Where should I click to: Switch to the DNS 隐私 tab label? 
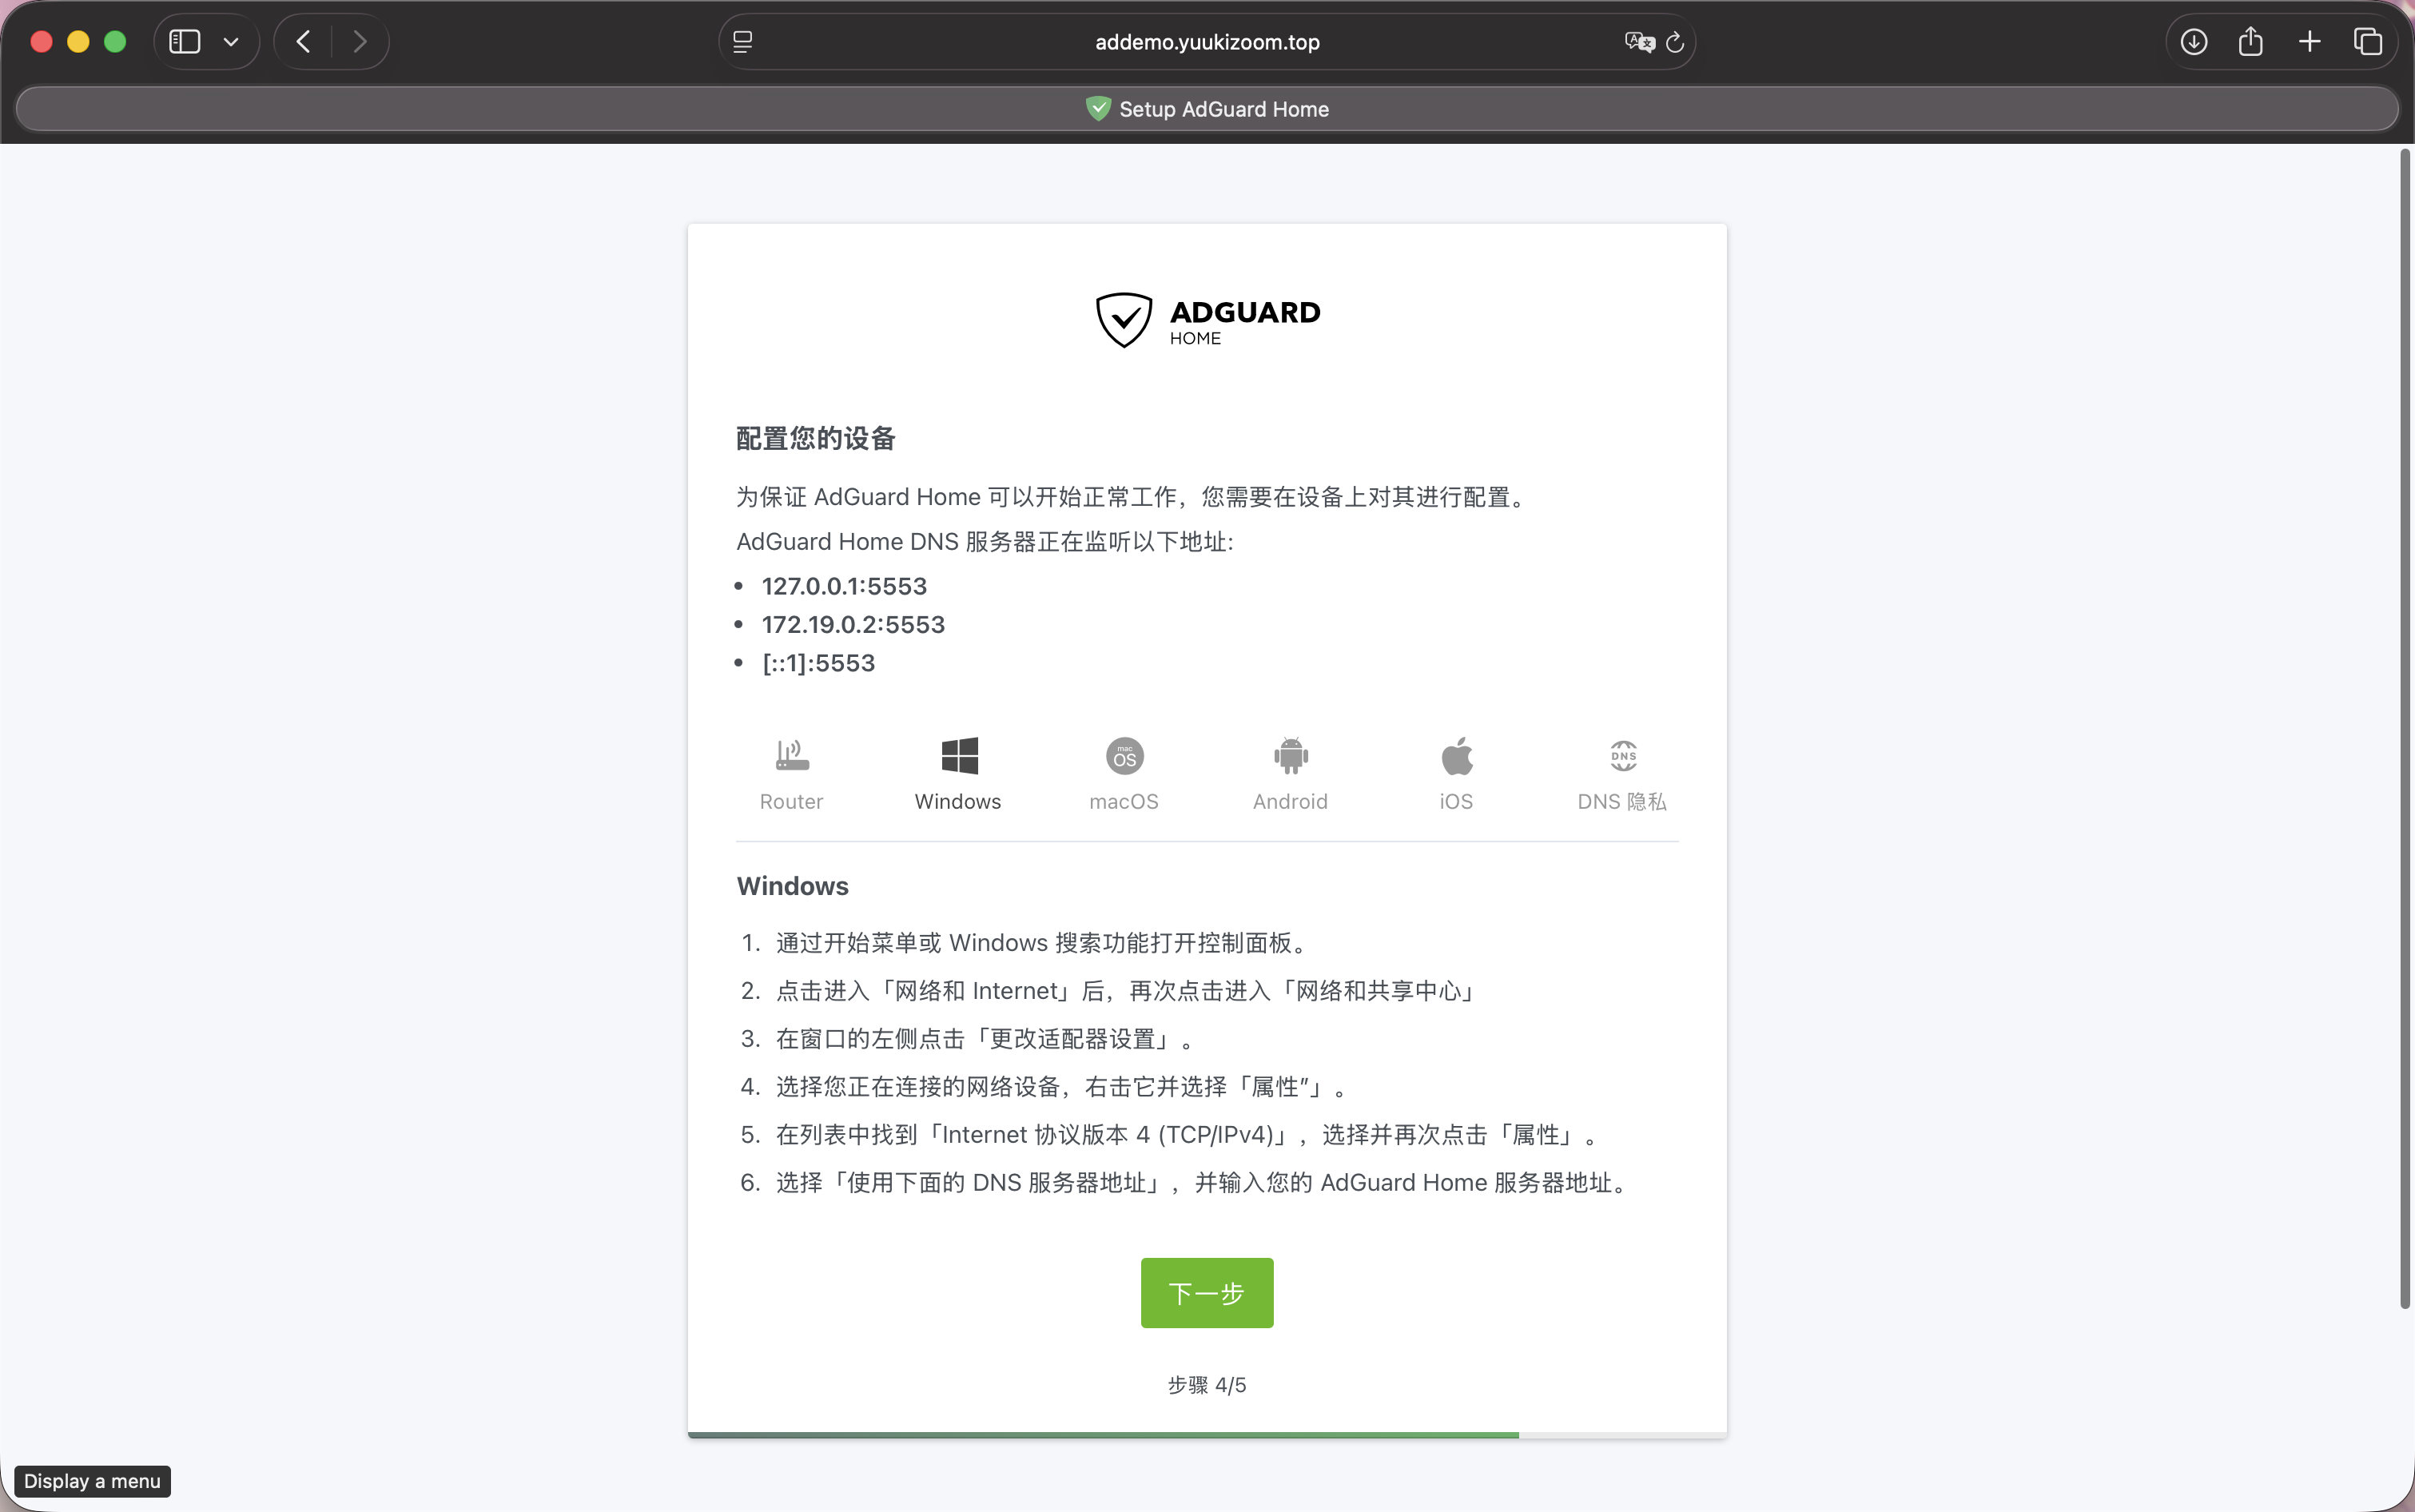pos(1622,801)
